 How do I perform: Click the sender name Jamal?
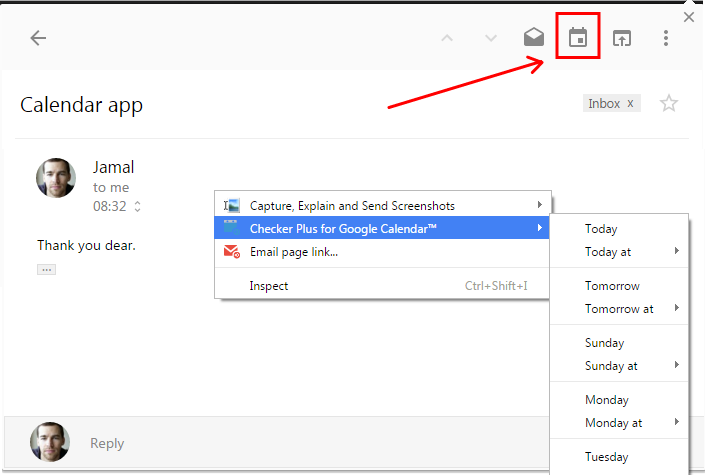point(114,167)
